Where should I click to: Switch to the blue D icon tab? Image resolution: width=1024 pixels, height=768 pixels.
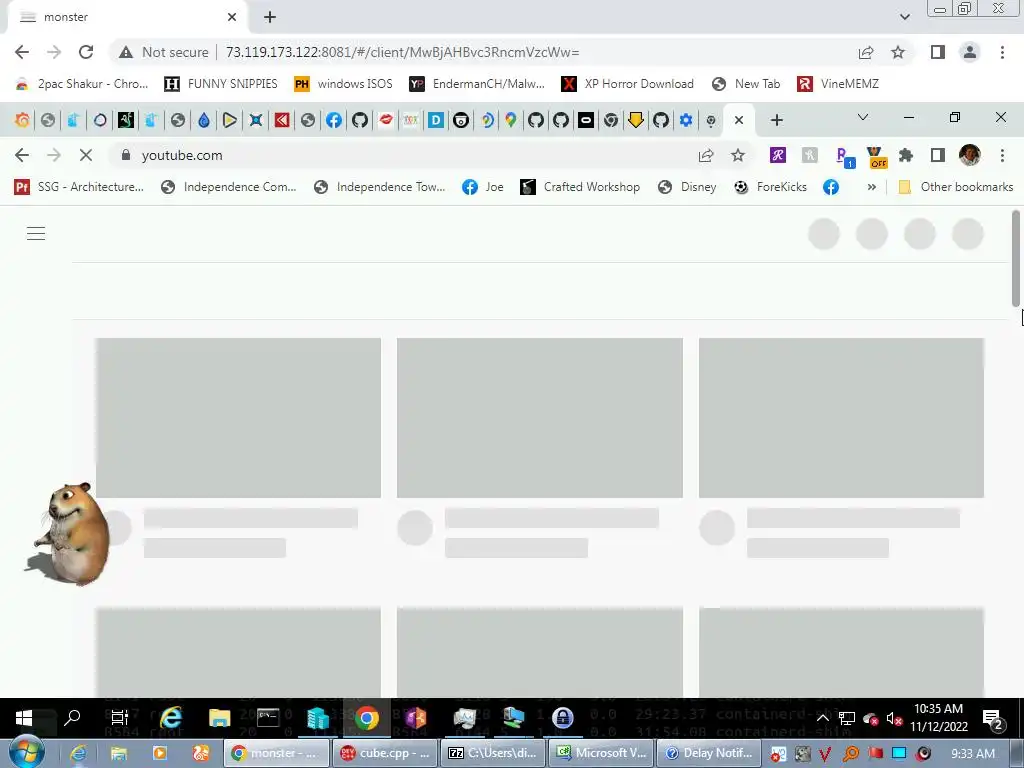(436, 120)
